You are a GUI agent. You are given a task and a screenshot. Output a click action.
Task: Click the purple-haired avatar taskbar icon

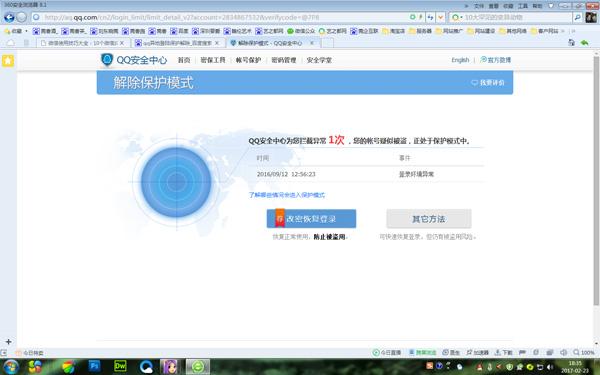point(169,367)
